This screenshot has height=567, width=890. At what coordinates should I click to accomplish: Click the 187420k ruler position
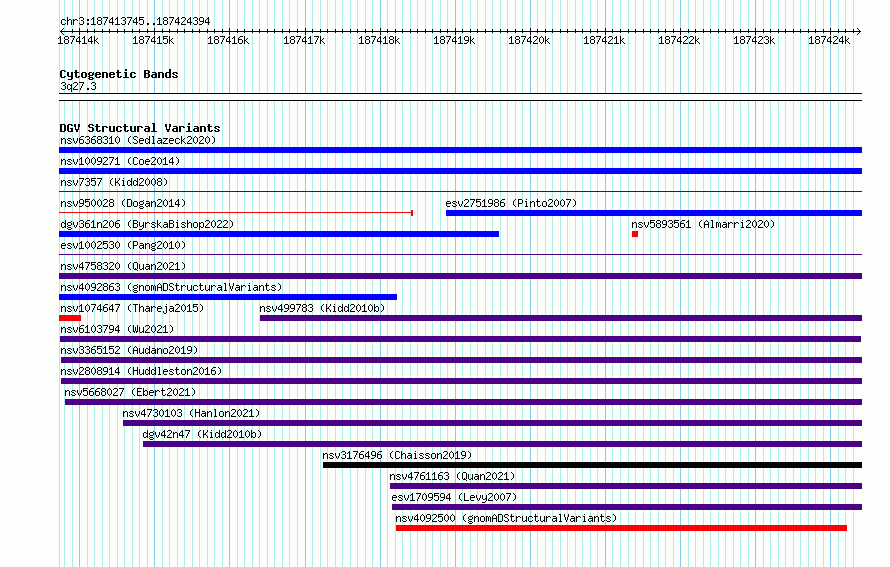pyautogui.click(x=529, y=40)
